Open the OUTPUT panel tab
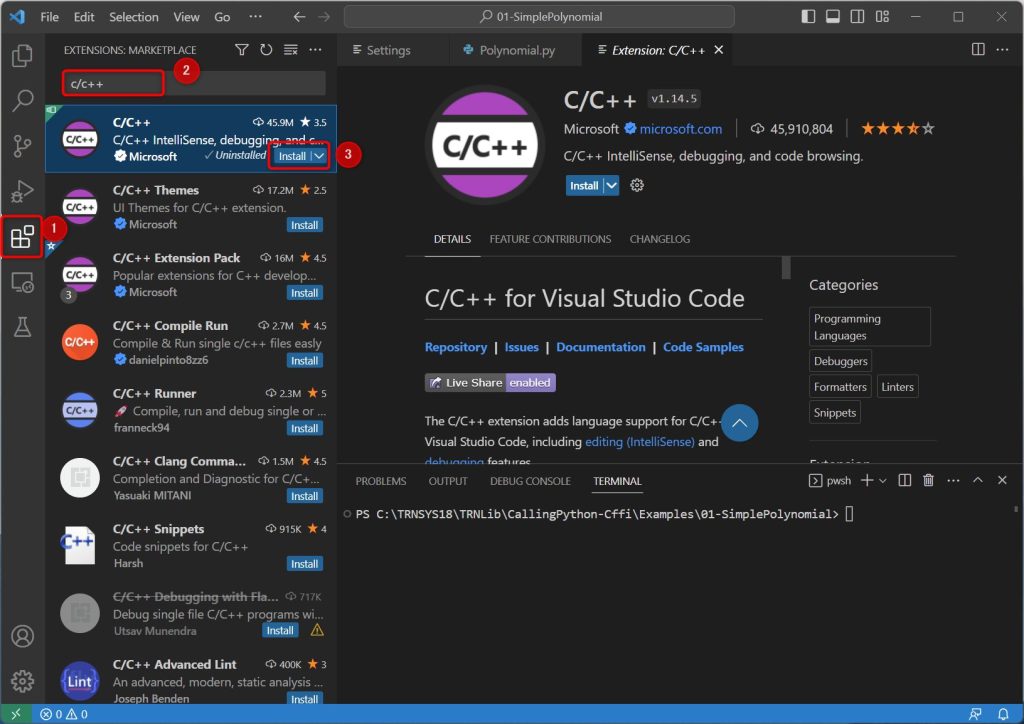 [x=448, y=481]
